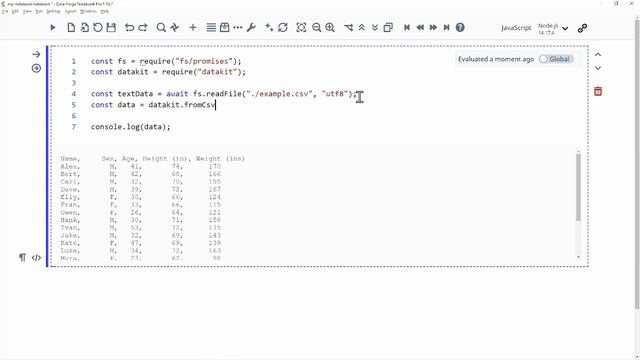Click the overlapping windows duplicate icon

(388, 27)
